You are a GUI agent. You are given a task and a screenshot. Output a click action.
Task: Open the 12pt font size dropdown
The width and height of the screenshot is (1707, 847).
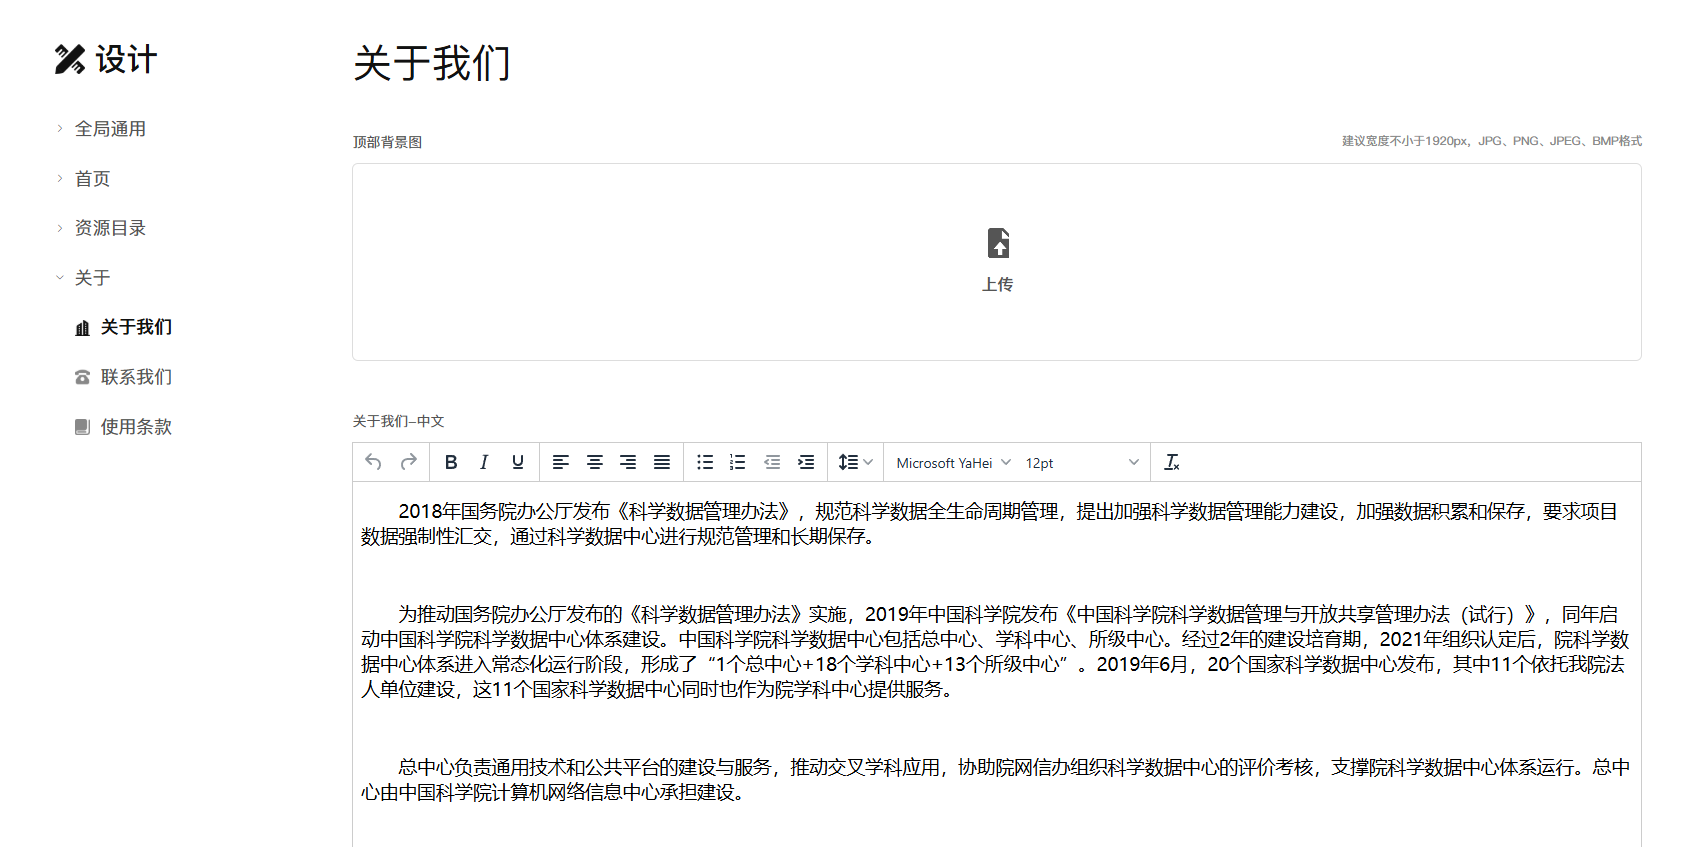(x=1082, y=463)
